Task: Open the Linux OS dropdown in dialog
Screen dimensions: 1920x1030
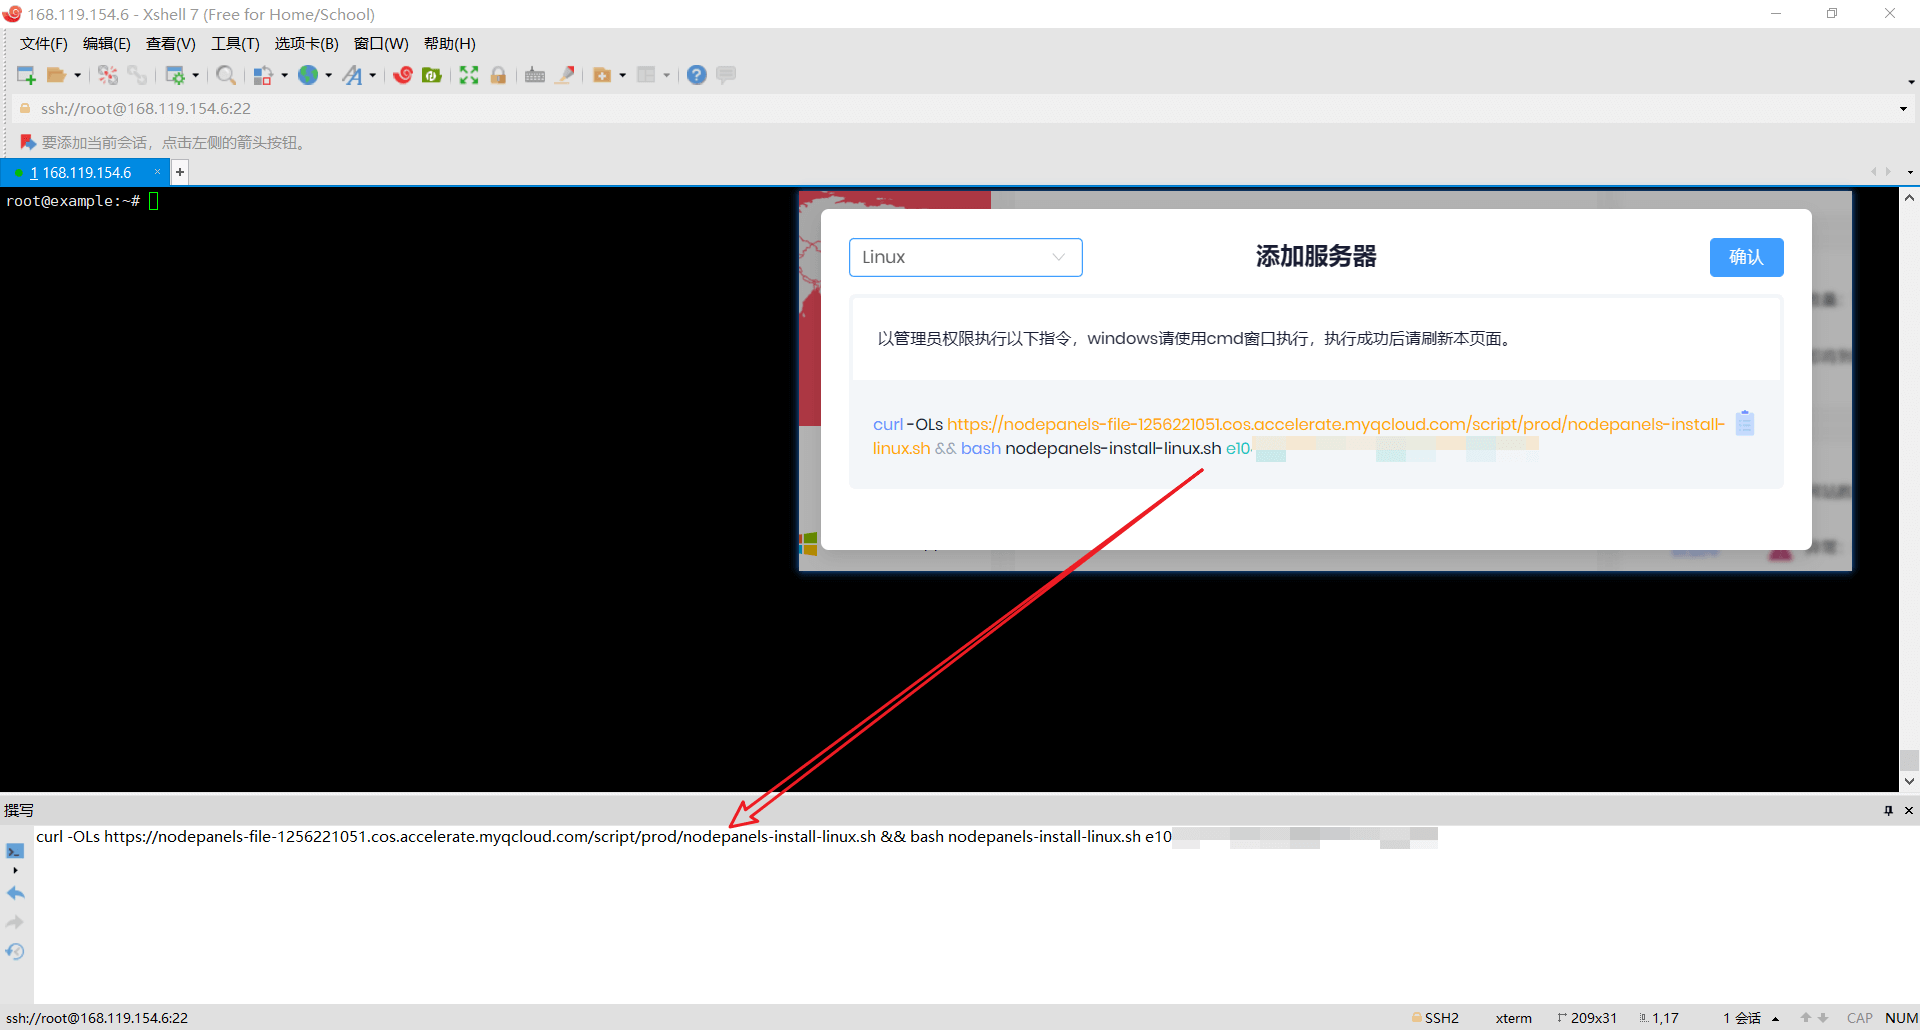Action: pos(965,257)
